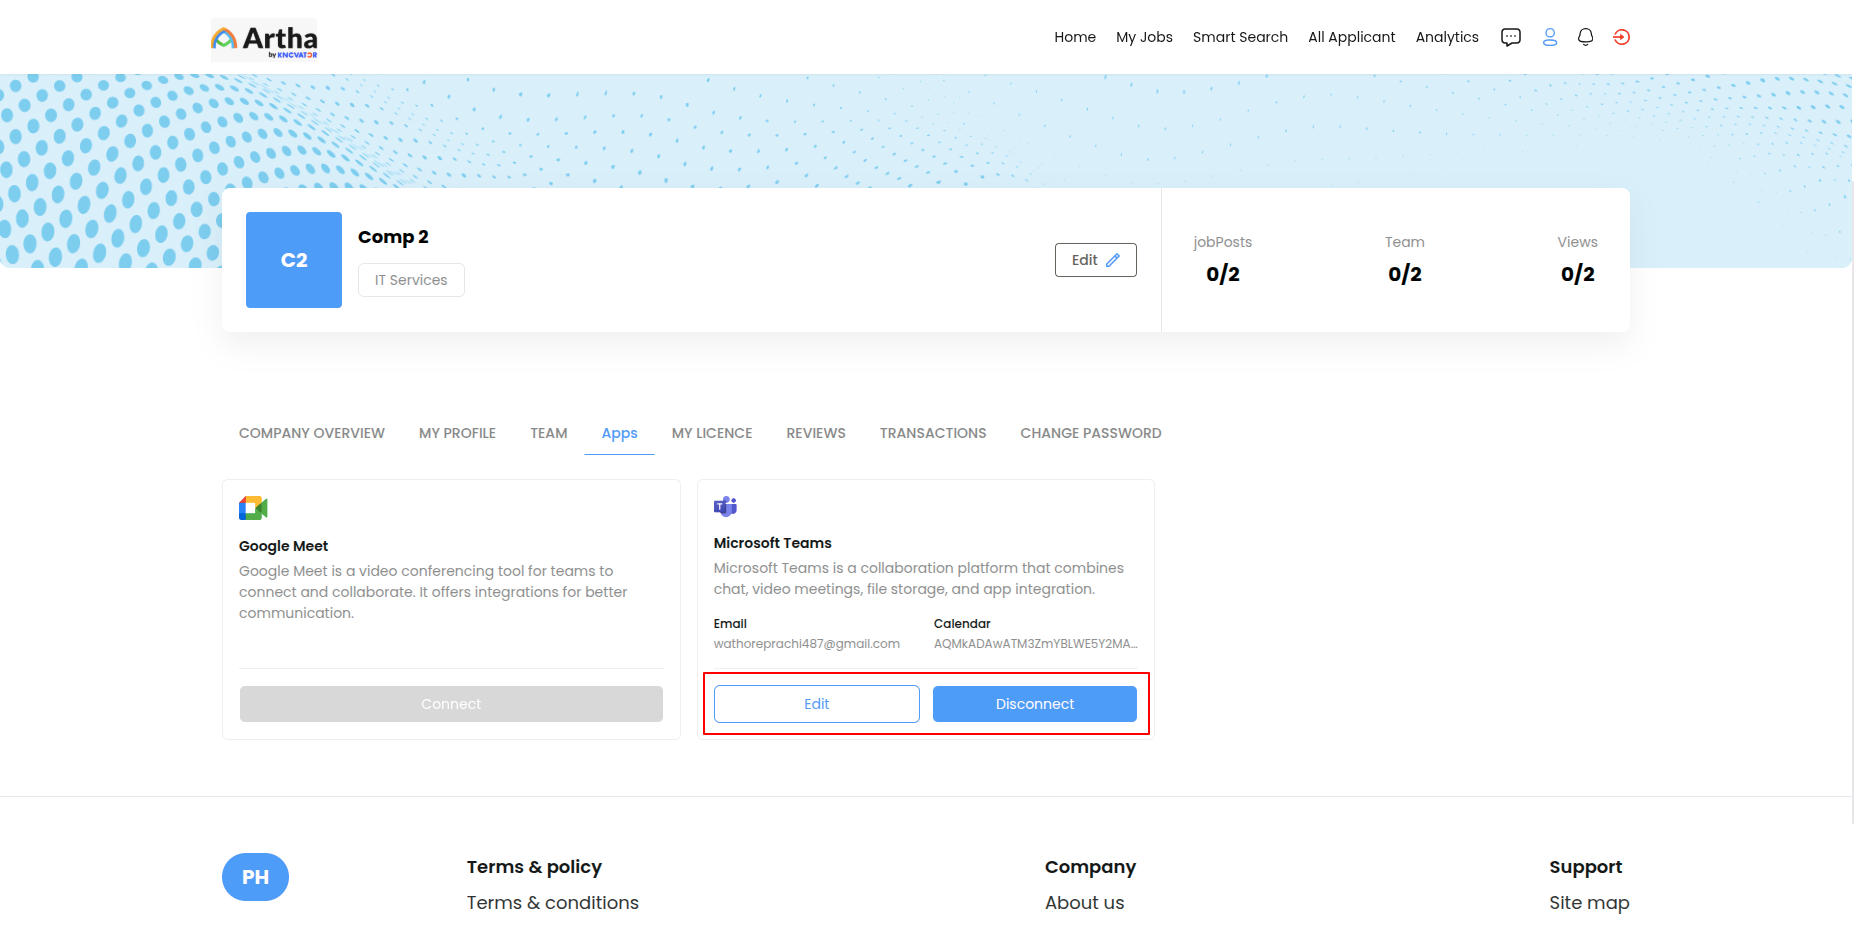Select the Transactions tab
The image size is (1854, 927).
click(932, 433)
